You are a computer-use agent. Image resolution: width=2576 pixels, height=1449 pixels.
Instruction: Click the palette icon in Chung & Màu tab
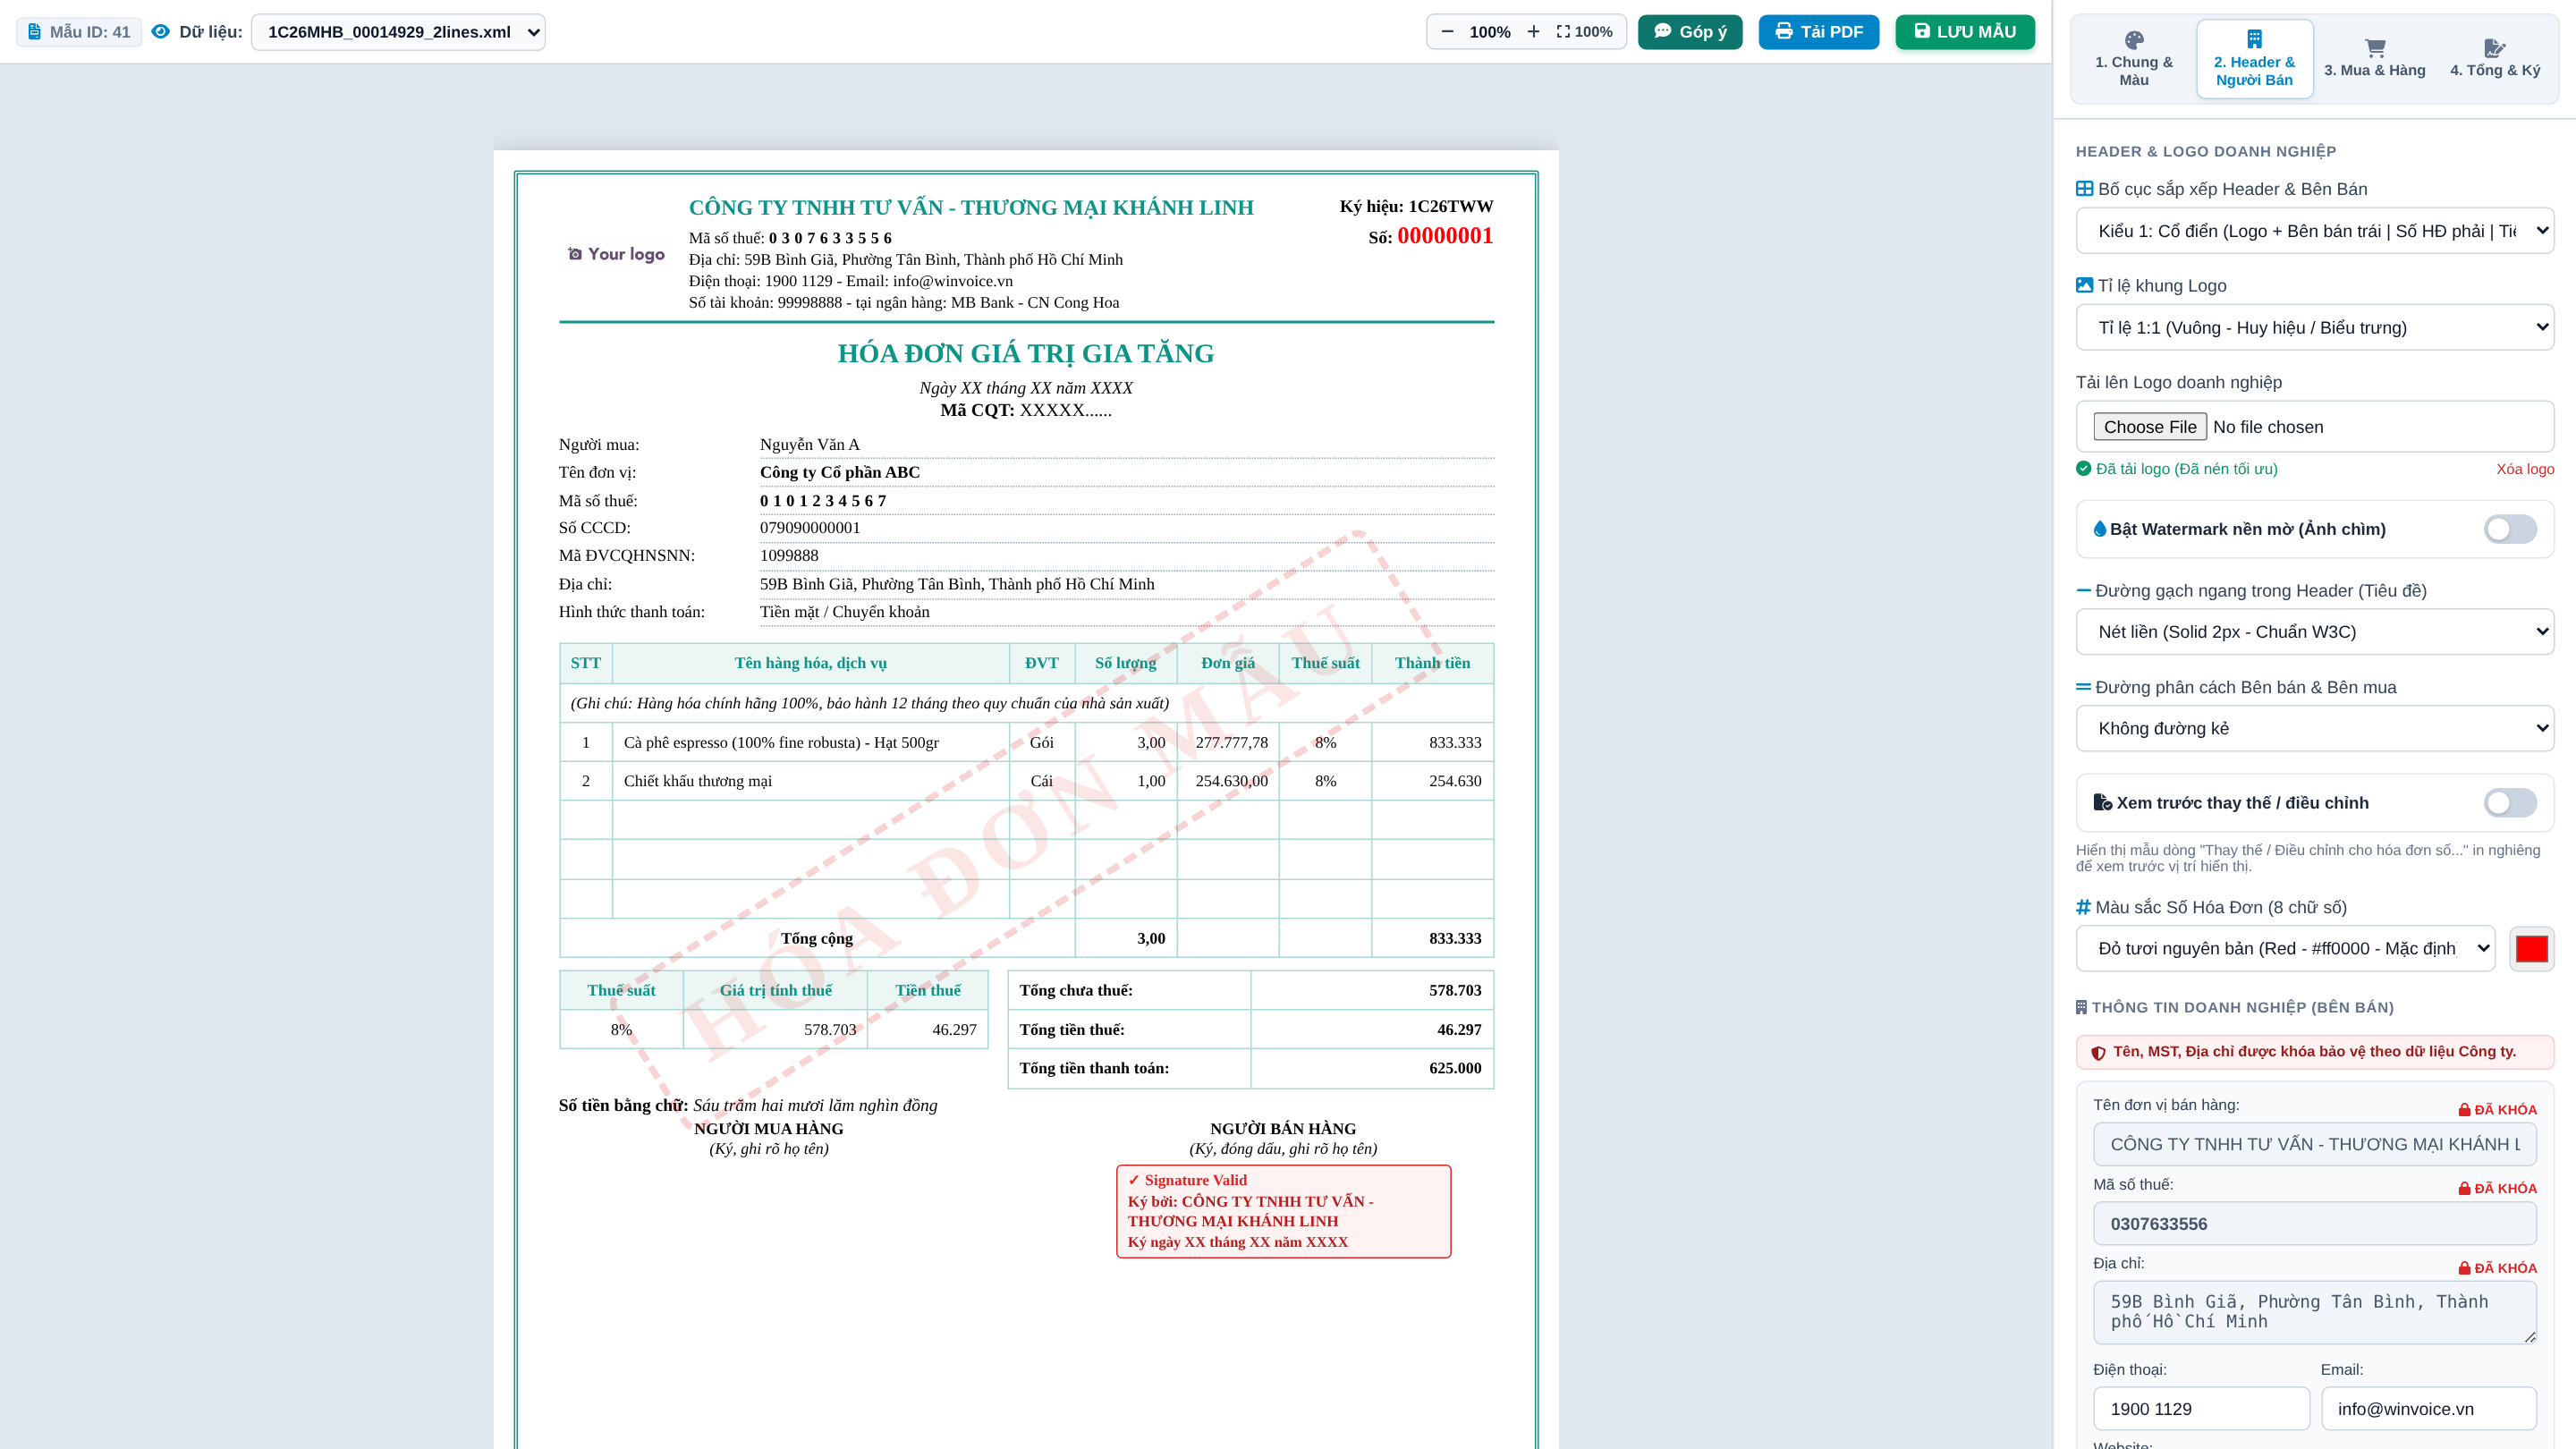[2134, 40]
